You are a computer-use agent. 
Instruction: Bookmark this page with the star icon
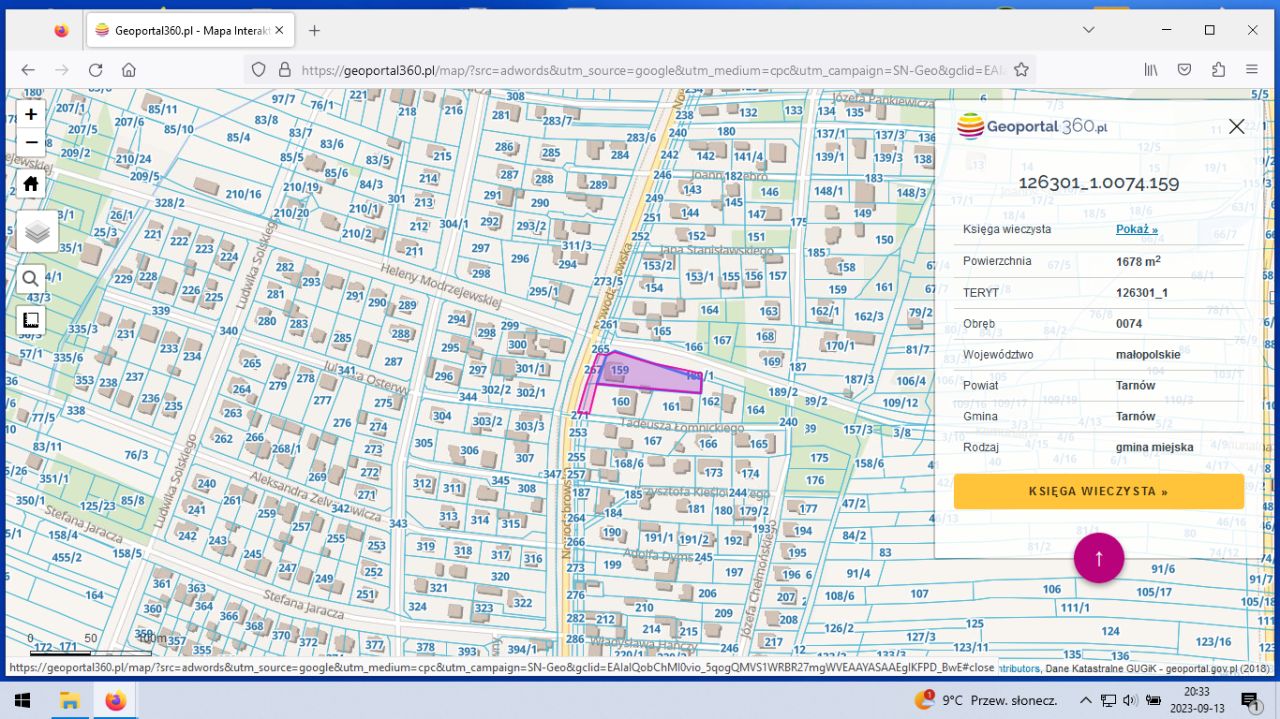[1021, 70]
